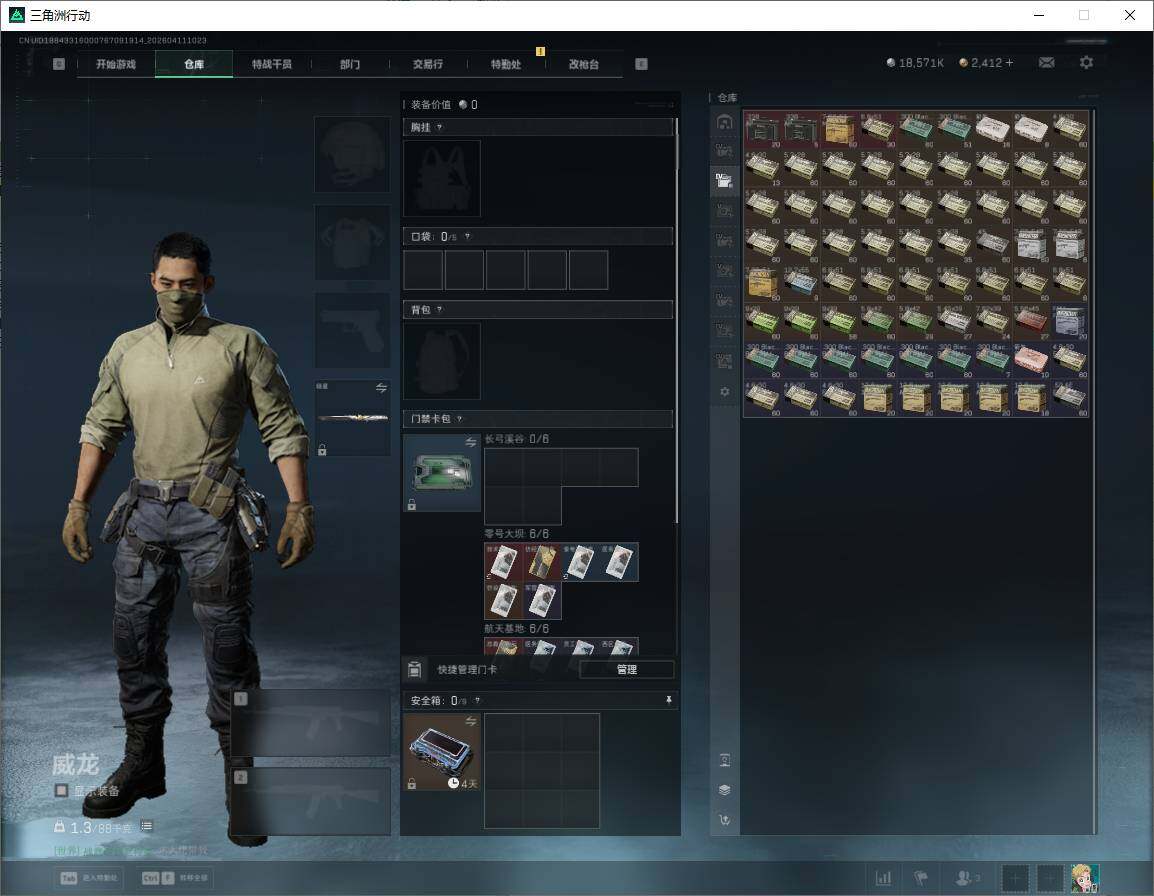This screenshot has height=896, width=1154.
Task: Switch to the 特战干员 tab
Action: click(x=272, y=64)
